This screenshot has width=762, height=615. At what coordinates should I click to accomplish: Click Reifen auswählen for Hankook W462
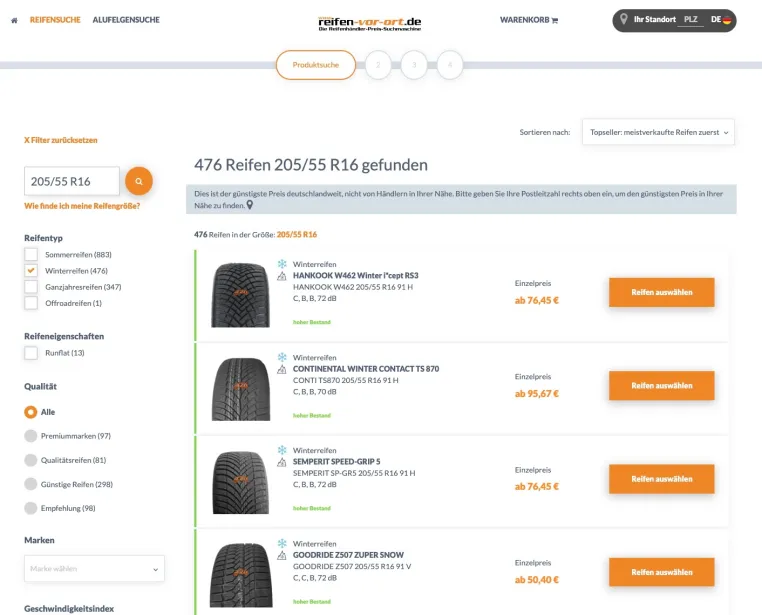tap(661, 292)
